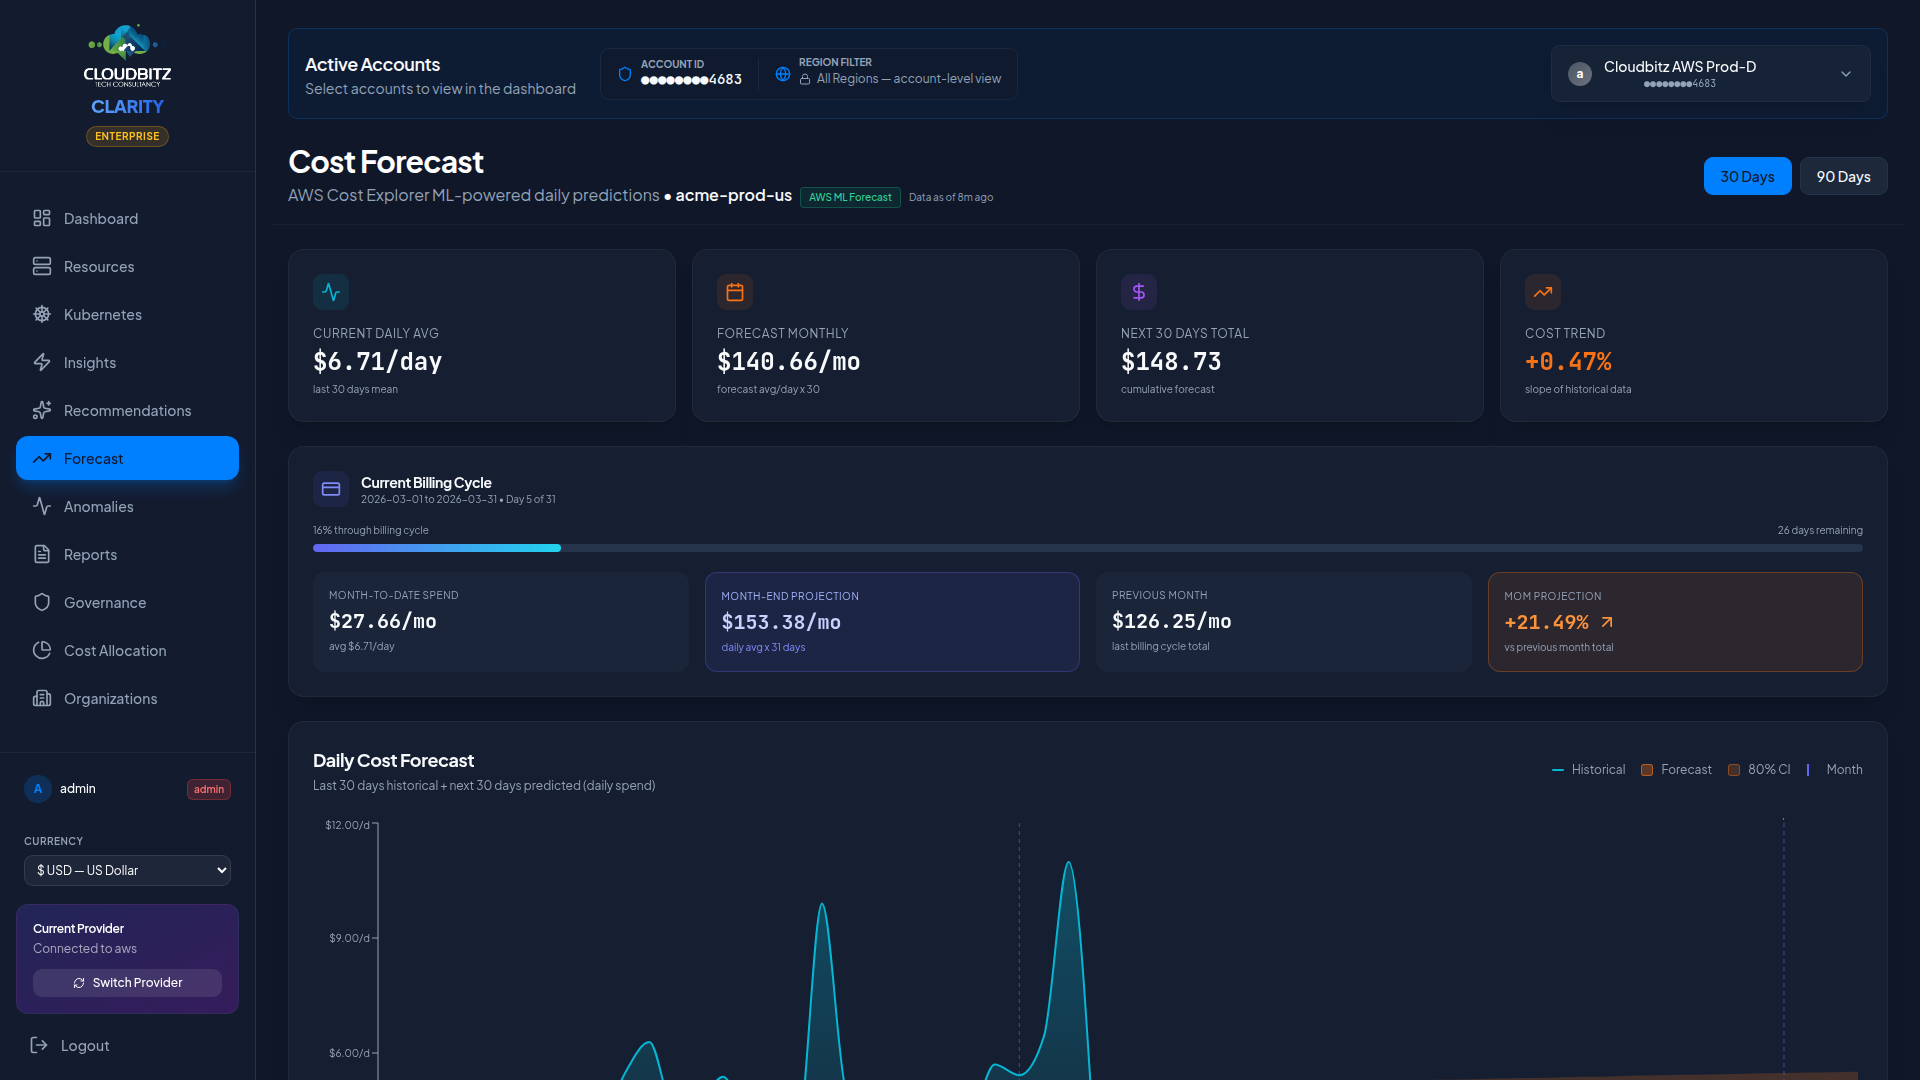Click the MoM Projection up-right arrow icon
1920x1080 pixels.
pos(1607,622)
